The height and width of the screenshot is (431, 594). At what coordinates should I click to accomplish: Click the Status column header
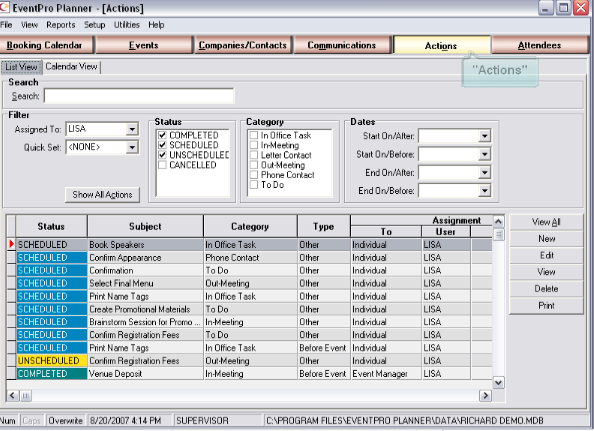coord(51,226)
